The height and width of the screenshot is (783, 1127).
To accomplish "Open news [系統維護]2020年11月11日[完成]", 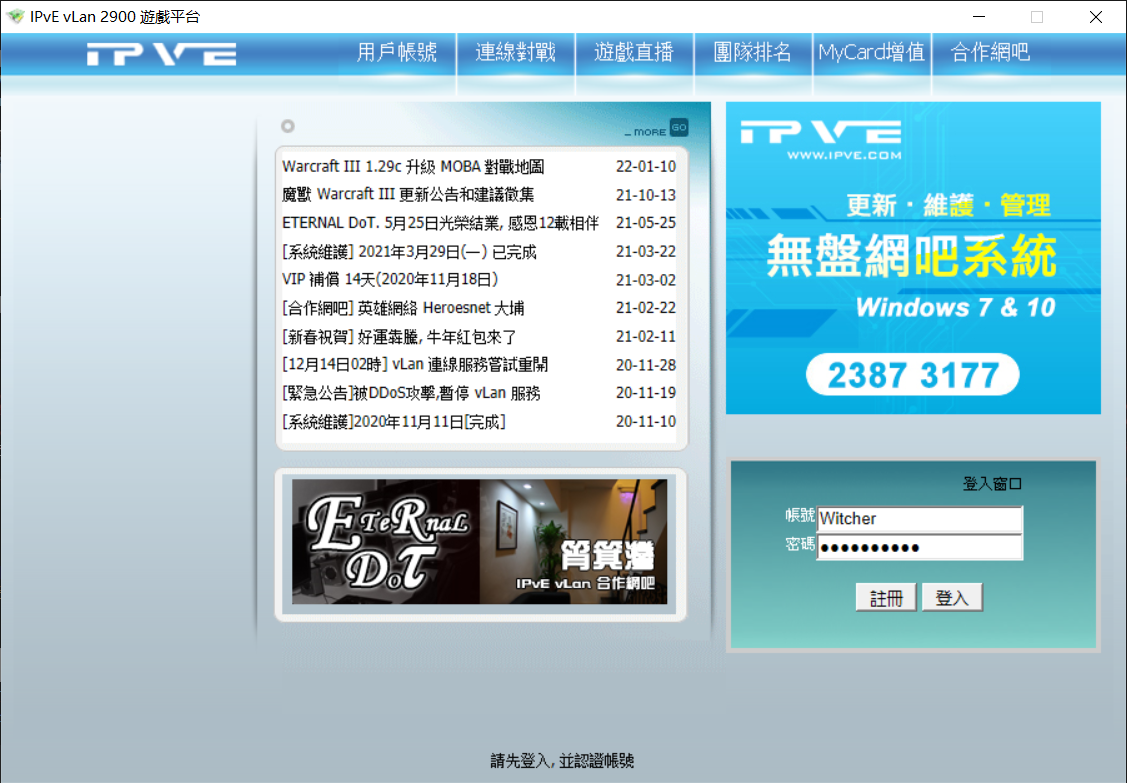I will tap(394, 421).
